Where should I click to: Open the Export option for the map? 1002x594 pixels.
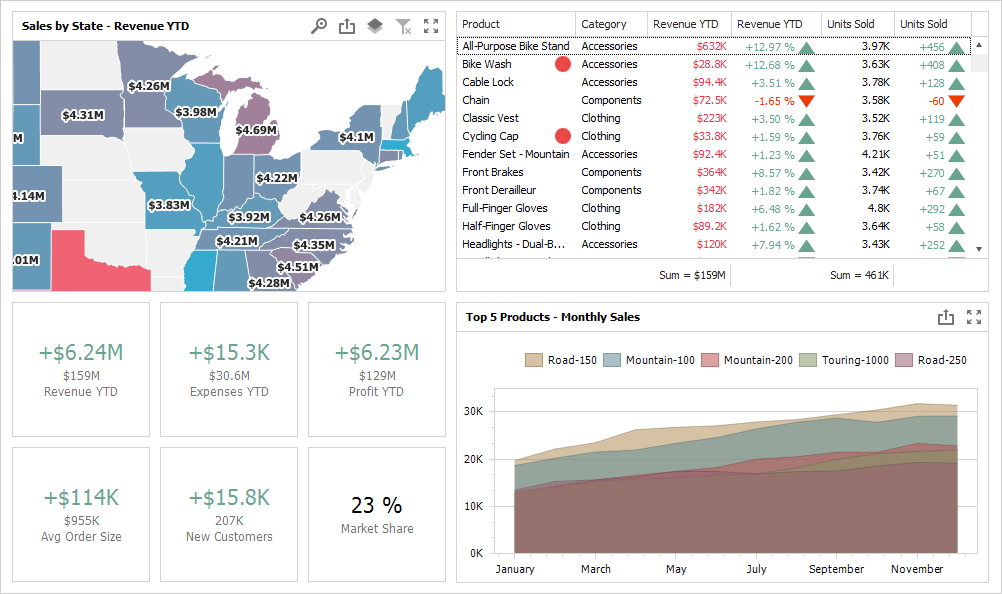347,26
